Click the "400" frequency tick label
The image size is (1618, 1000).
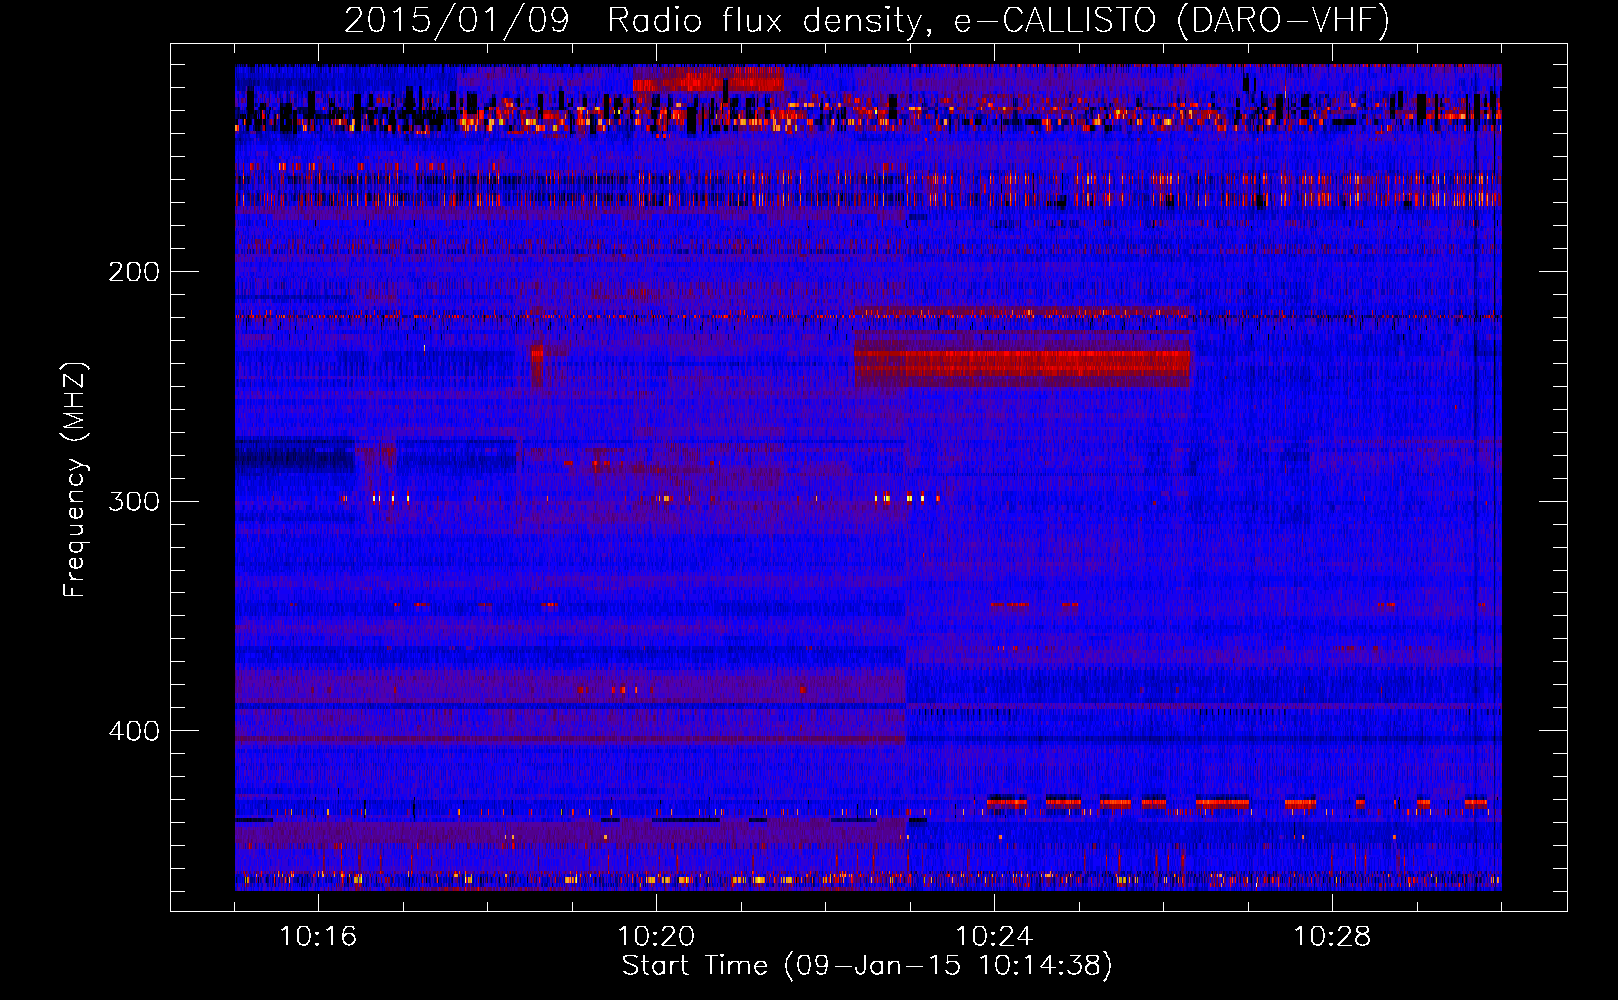pyautogui.click(x=134, y=731)
